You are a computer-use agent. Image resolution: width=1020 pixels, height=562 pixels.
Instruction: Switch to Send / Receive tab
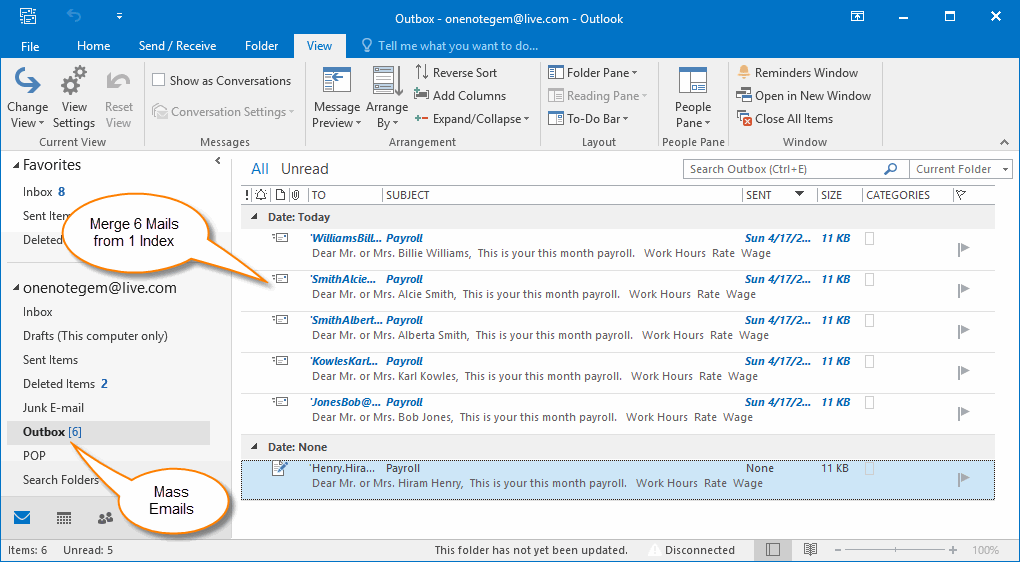[x=177, y=46]
